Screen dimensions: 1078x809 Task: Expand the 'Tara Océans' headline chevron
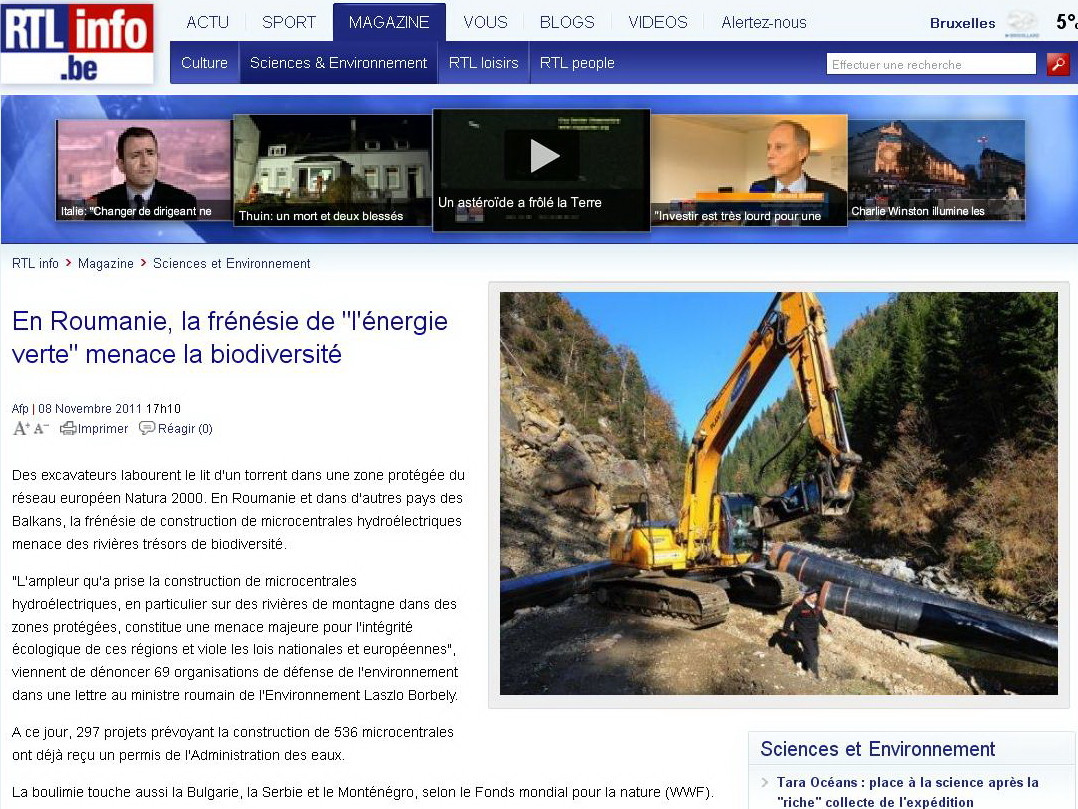765,784
